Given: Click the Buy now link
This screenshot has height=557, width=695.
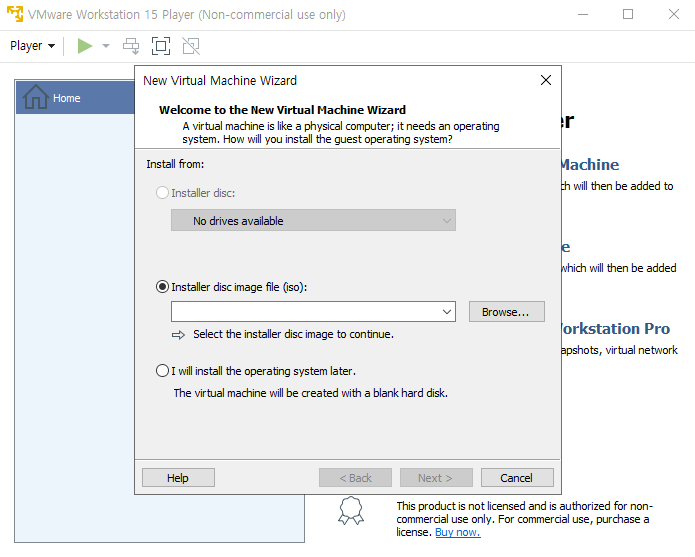Looking at the screenshot, I should pos(457,532).
